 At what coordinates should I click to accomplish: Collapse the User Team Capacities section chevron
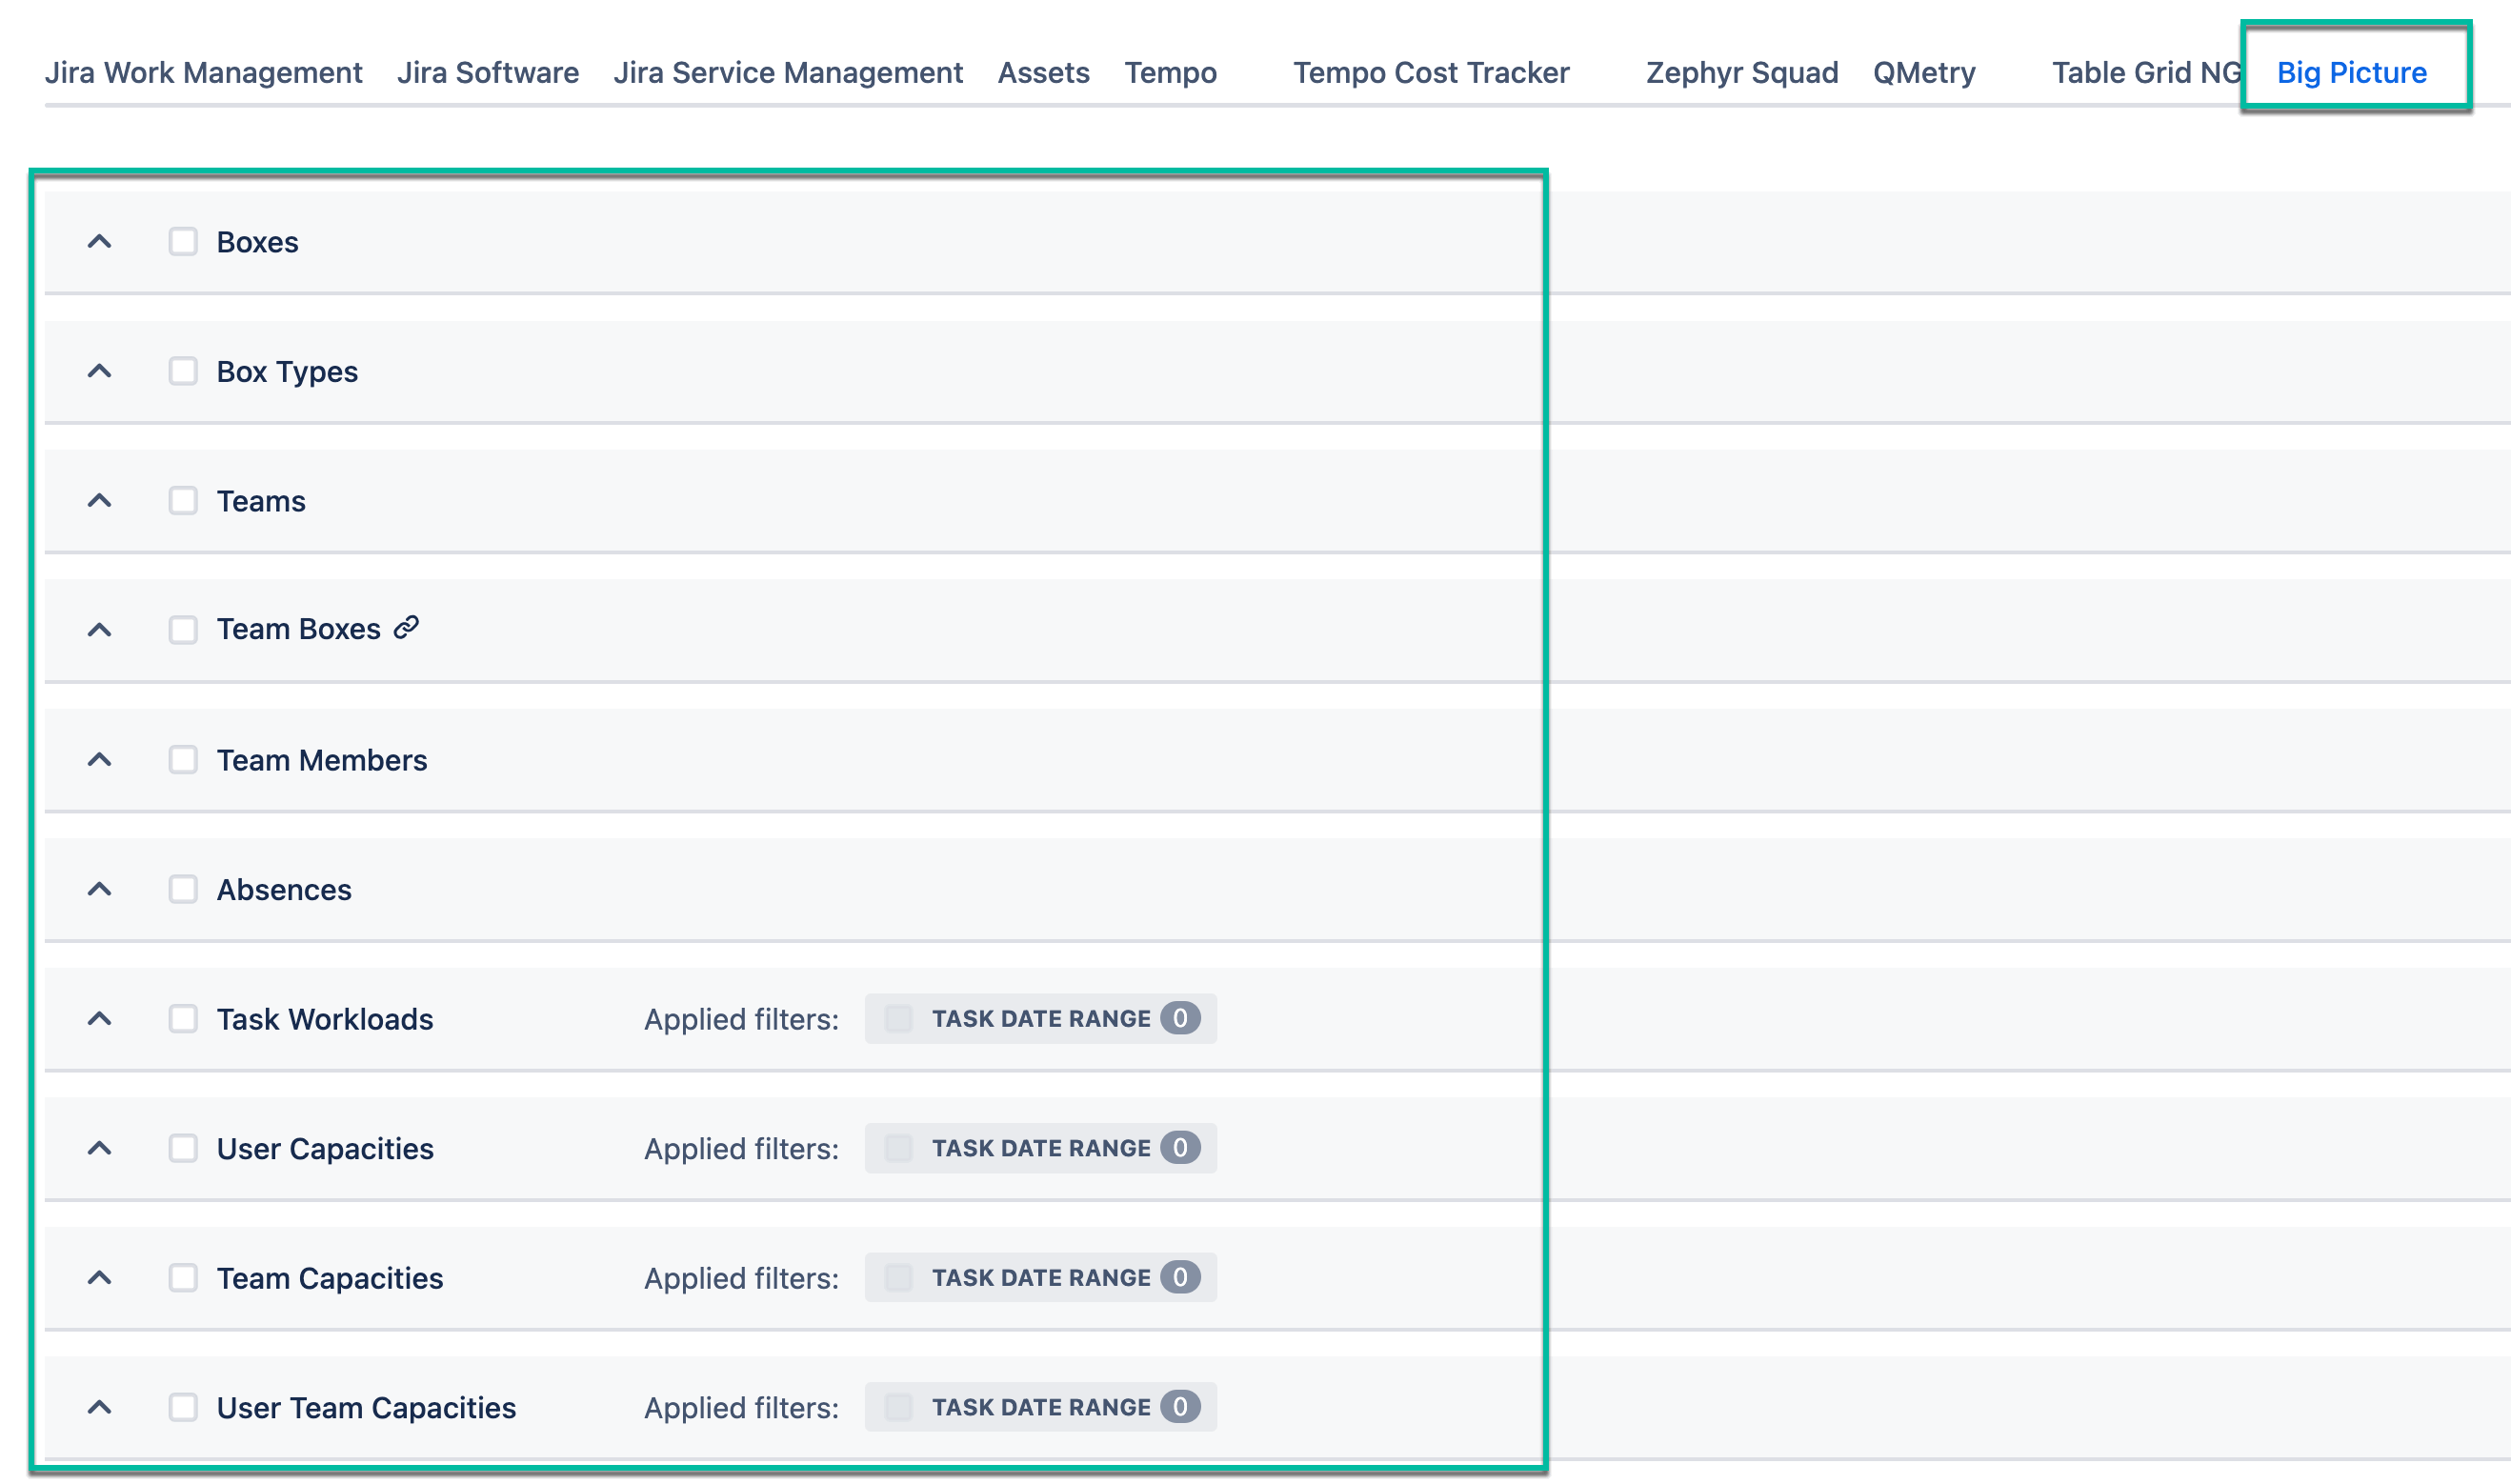(x=98, y=1407)
